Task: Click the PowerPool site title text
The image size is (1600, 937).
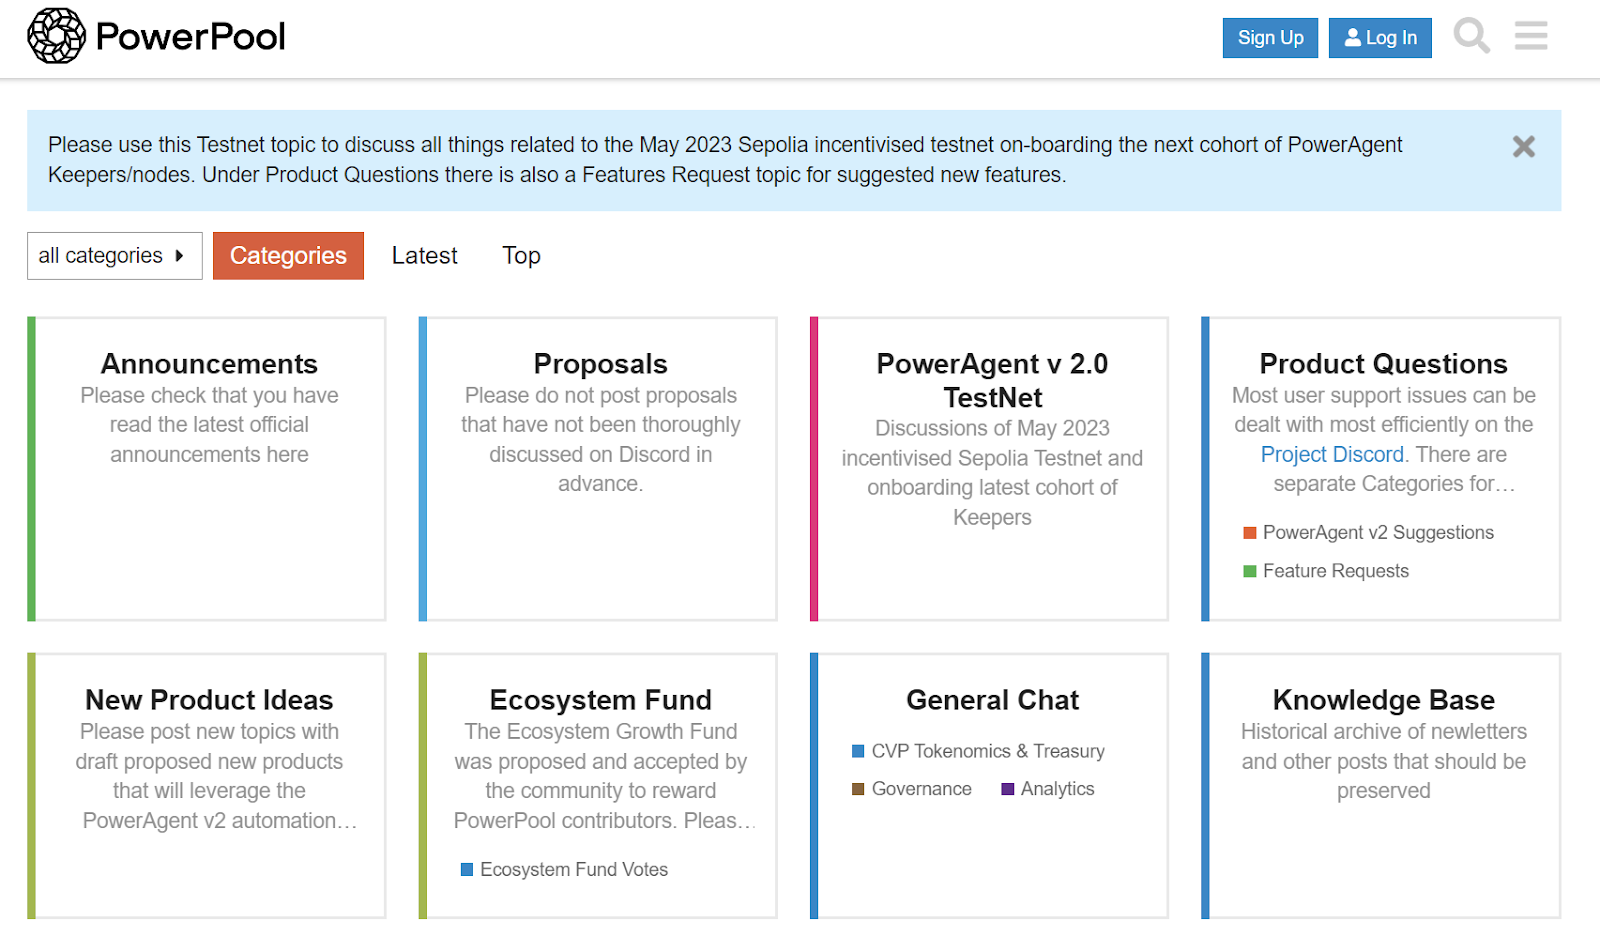Action: [x=190, y=37]
